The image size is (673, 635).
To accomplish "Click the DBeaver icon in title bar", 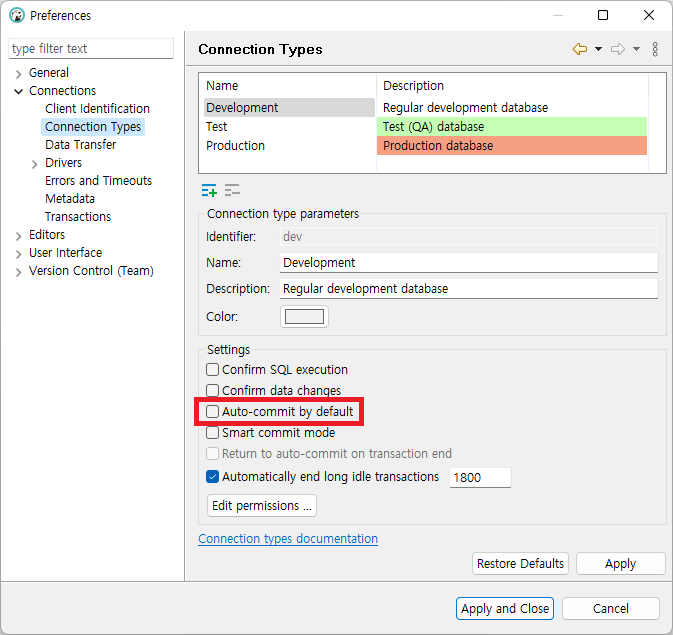I will [x=16, y=15].
